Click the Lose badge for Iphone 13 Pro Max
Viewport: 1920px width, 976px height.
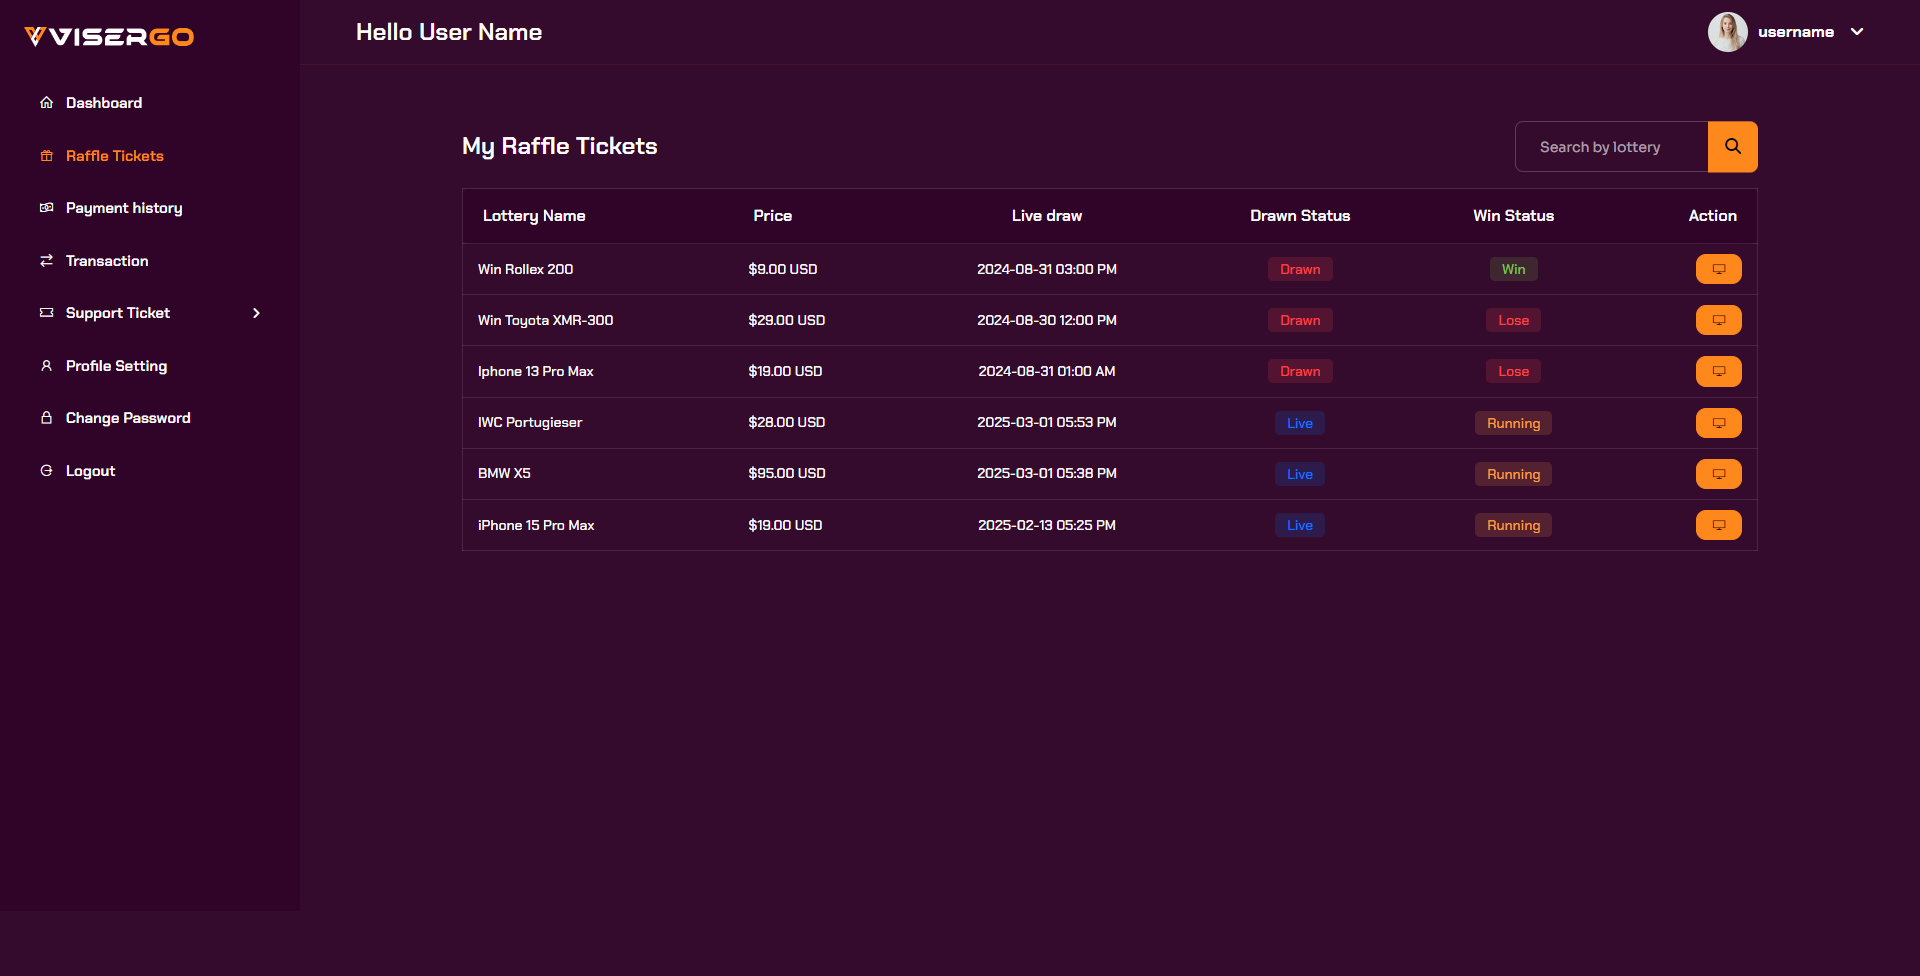(x=1513, y=371)
